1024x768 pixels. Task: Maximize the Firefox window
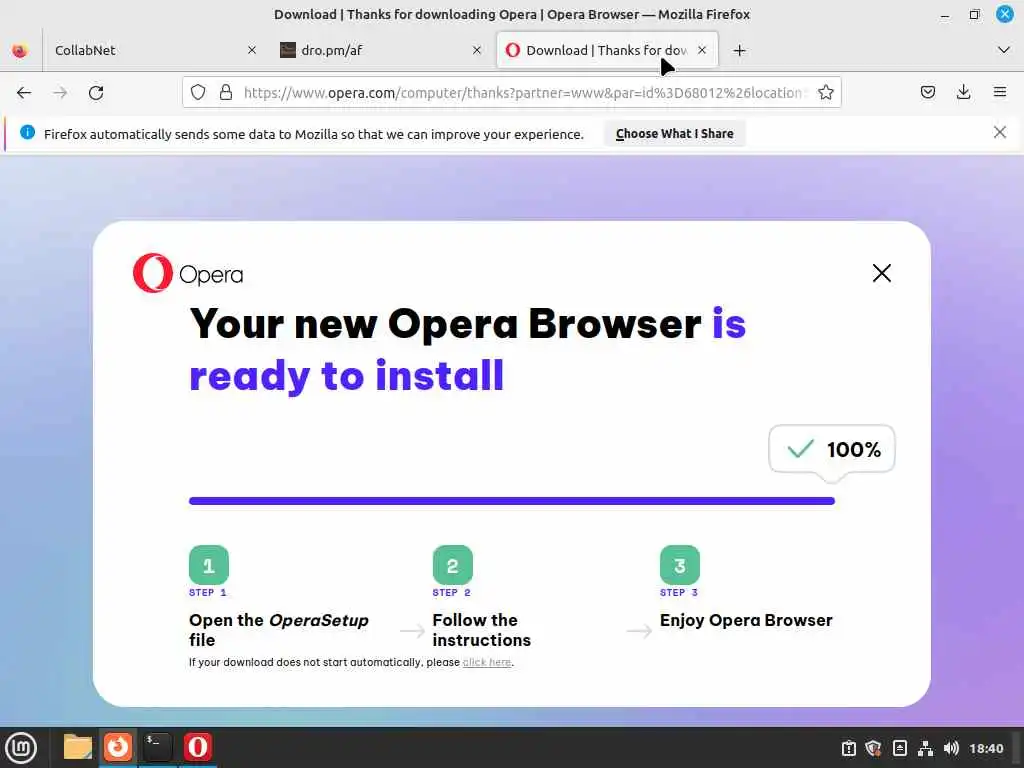coord(974,14)
